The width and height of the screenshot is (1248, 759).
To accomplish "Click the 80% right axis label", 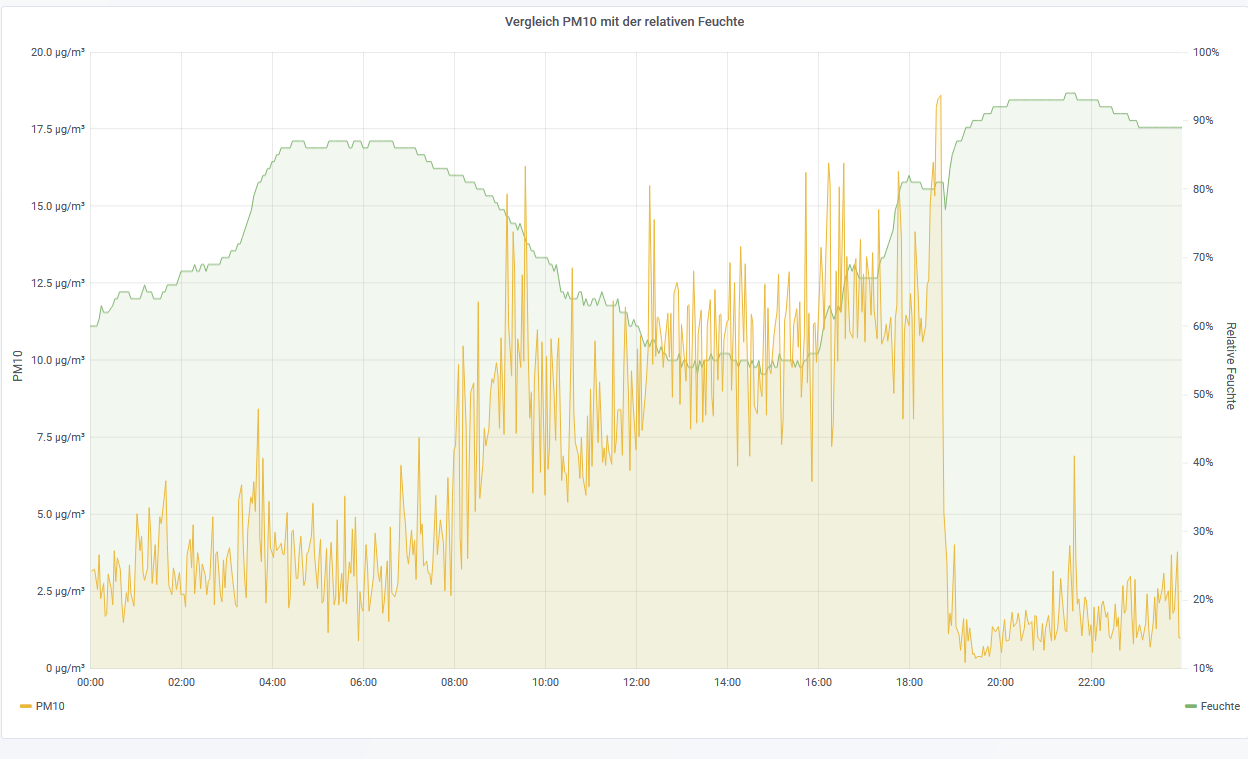I will click(x=1203, y=189).
